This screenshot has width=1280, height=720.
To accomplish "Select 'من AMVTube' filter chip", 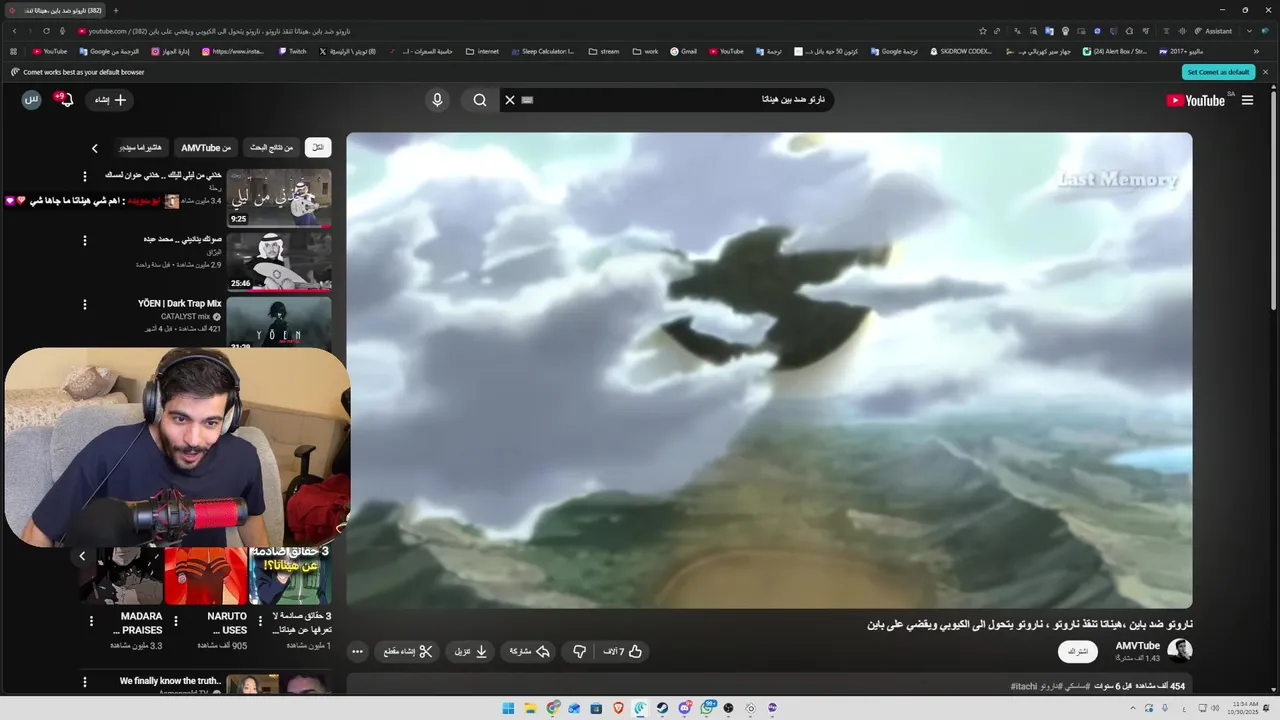I will tap(206, 148).
